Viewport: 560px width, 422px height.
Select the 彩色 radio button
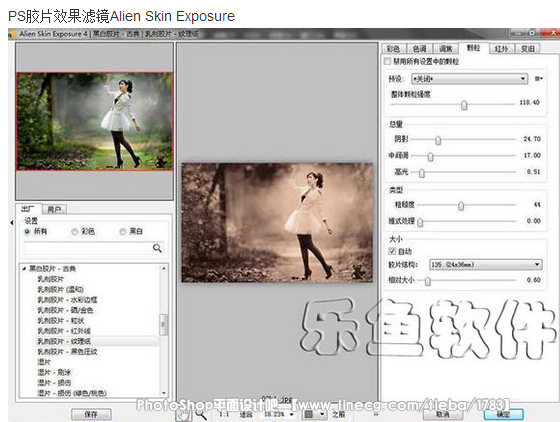click(74, 232)
